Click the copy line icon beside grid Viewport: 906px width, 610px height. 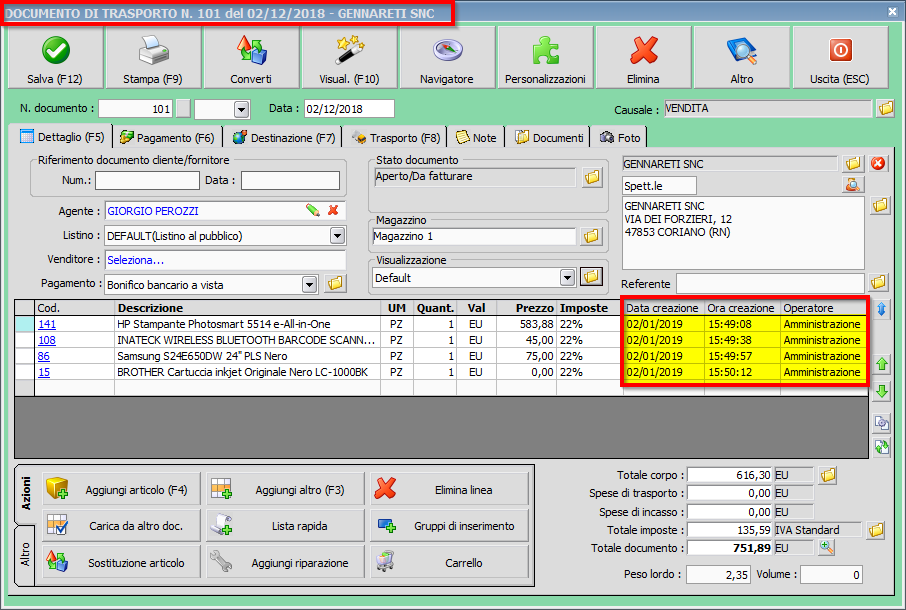tap(882, 423)
